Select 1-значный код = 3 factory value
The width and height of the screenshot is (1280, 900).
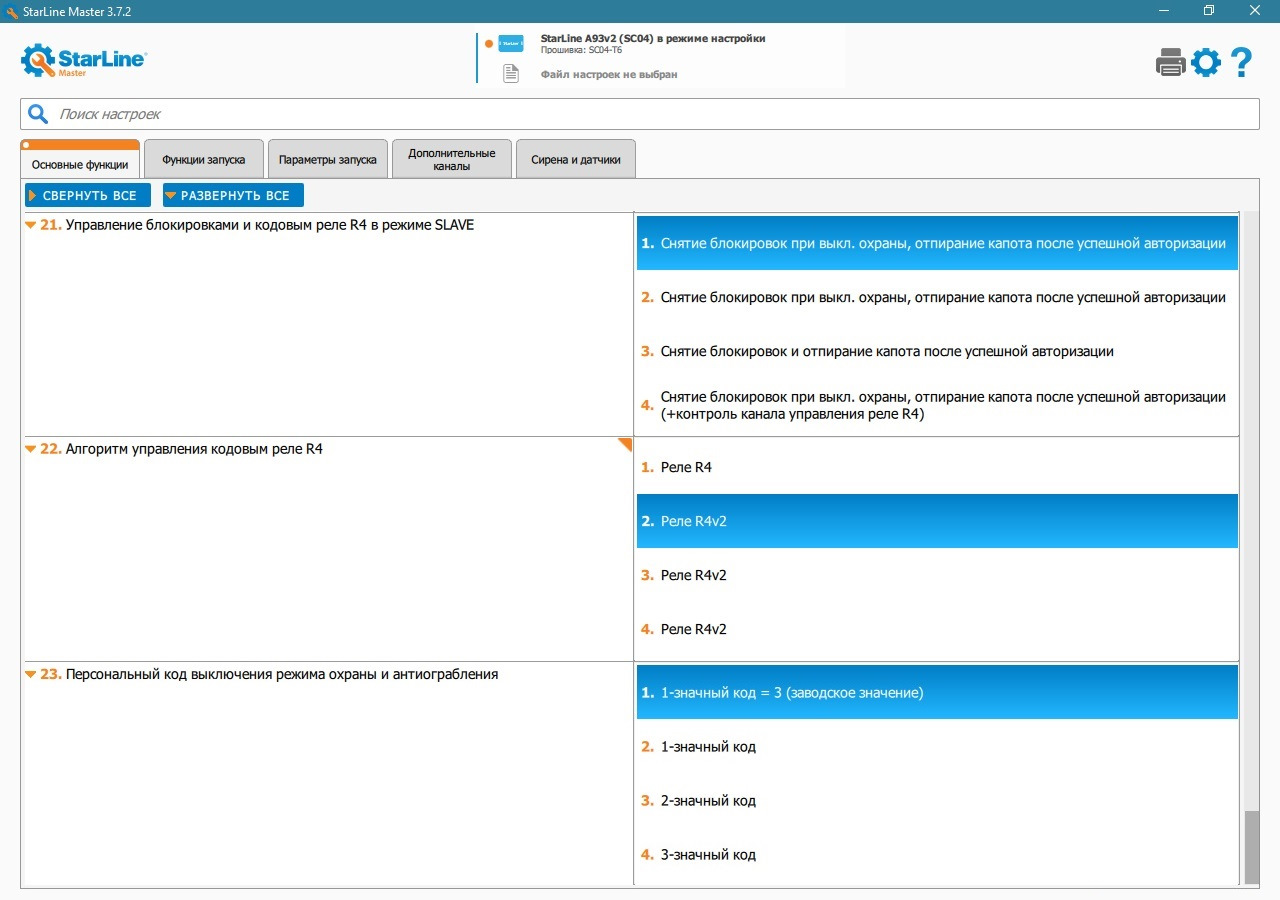point(937,692)
